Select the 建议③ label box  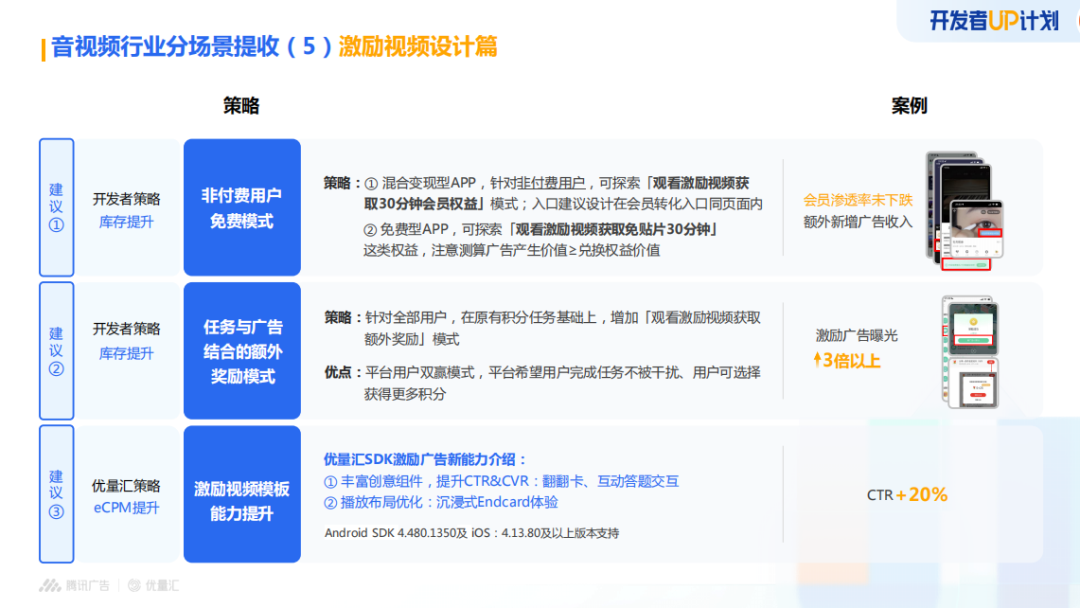click(56, 494)
